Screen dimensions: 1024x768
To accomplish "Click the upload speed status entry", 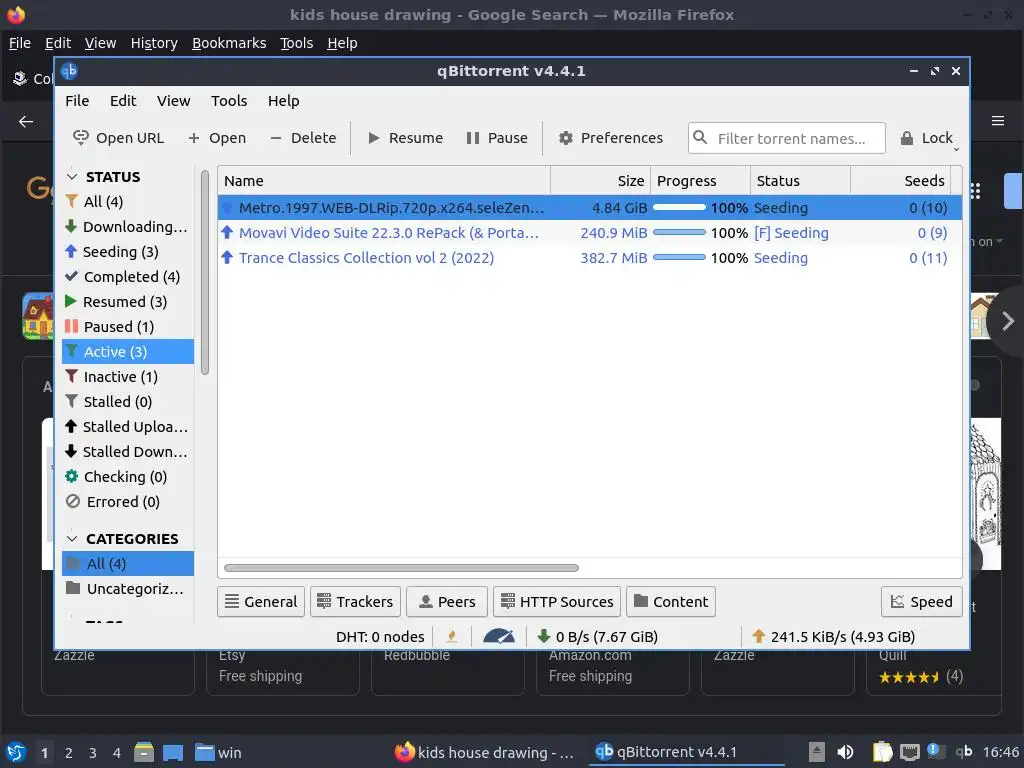I will click(x=833, y=637).
